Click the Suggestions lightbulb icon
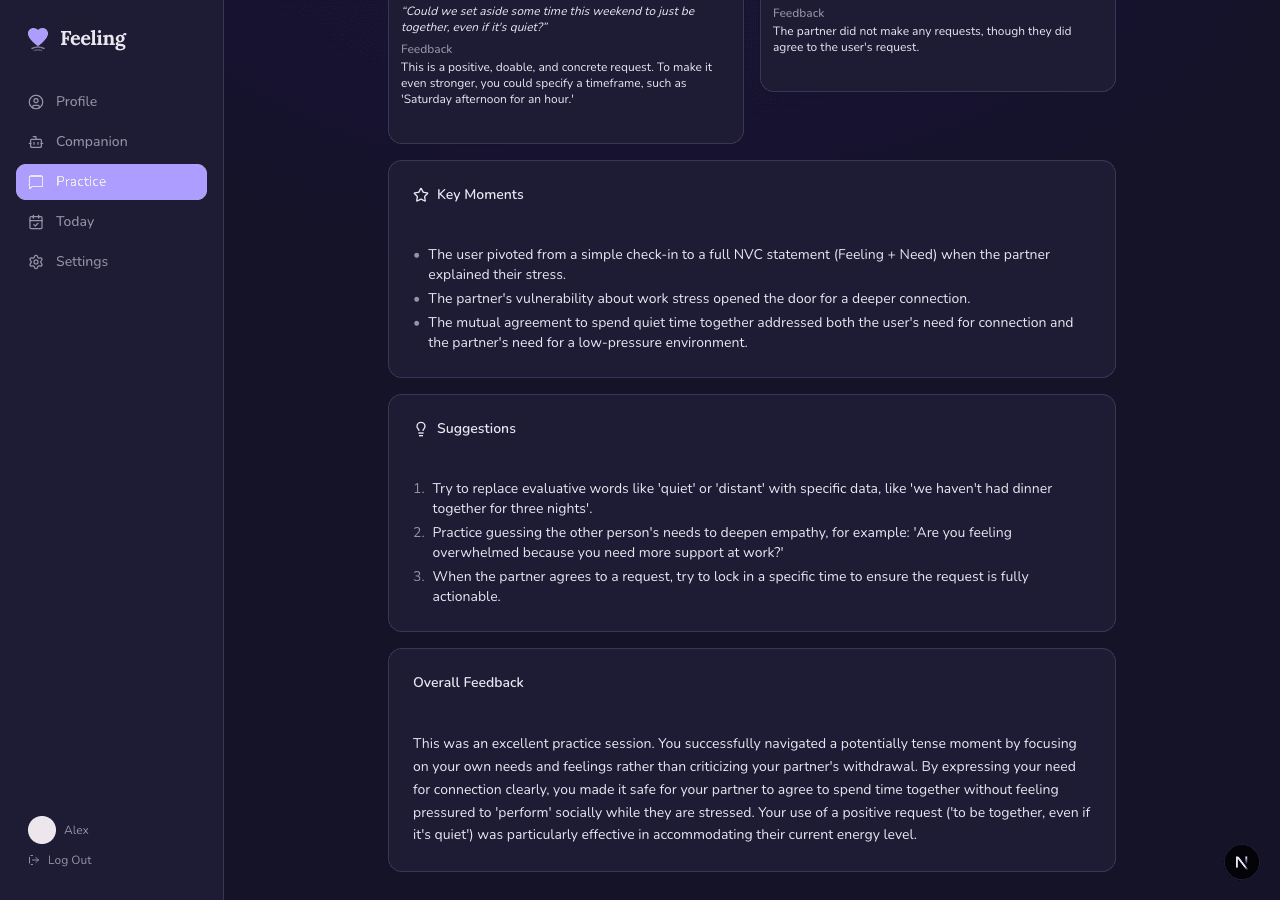Viewport: 1280px width, 900px height. pyautogui.click(x=421, y=429)
